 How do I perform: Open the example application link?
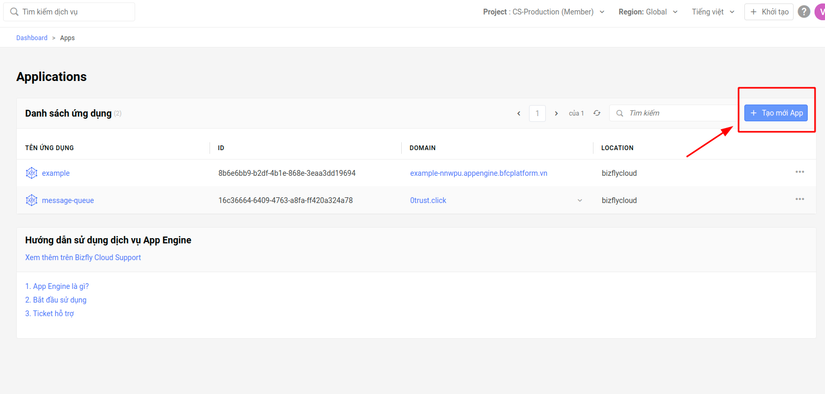[56, 173]
